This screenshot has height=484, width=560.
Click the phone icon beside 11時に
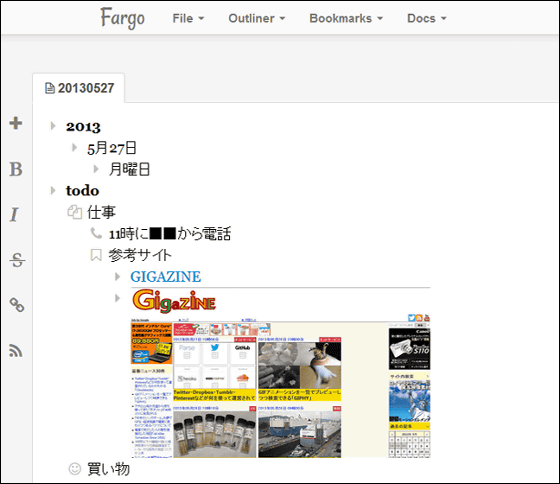pos(96,233)
